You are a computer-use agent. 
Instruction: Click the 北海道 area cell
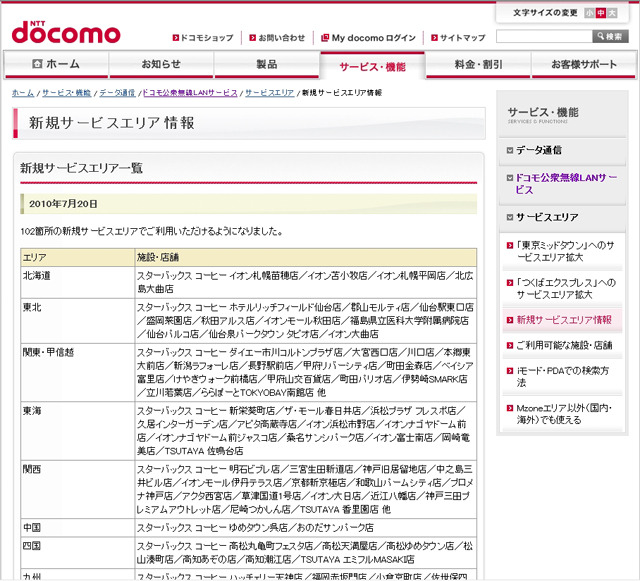[78, 283]
